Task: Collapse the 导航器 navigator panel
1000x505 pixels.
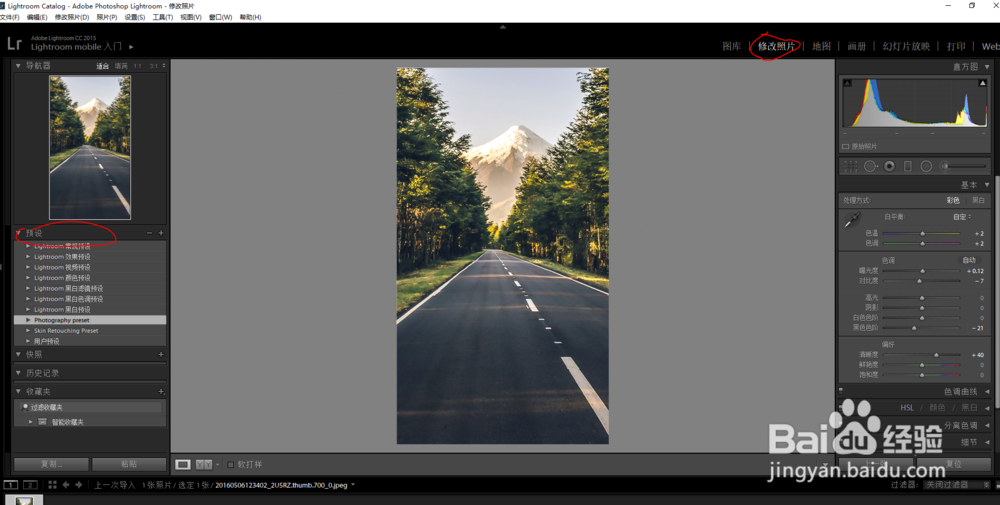Action: click(18, 65)
